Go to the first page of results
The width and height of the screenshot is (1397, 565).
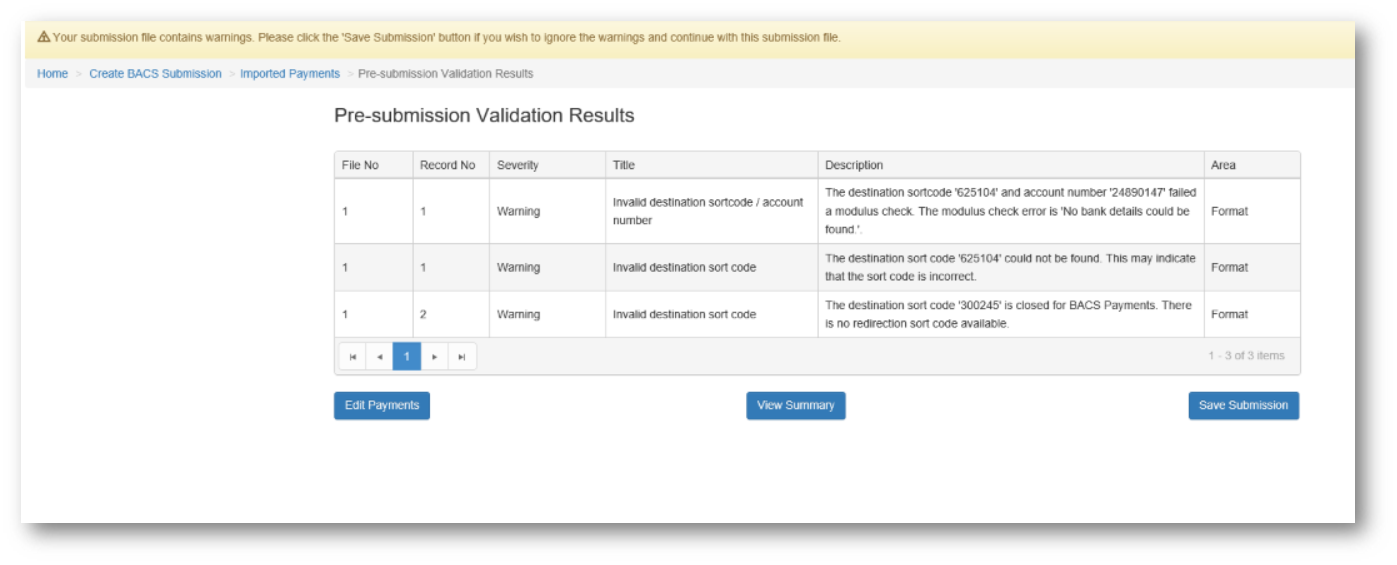352,357
